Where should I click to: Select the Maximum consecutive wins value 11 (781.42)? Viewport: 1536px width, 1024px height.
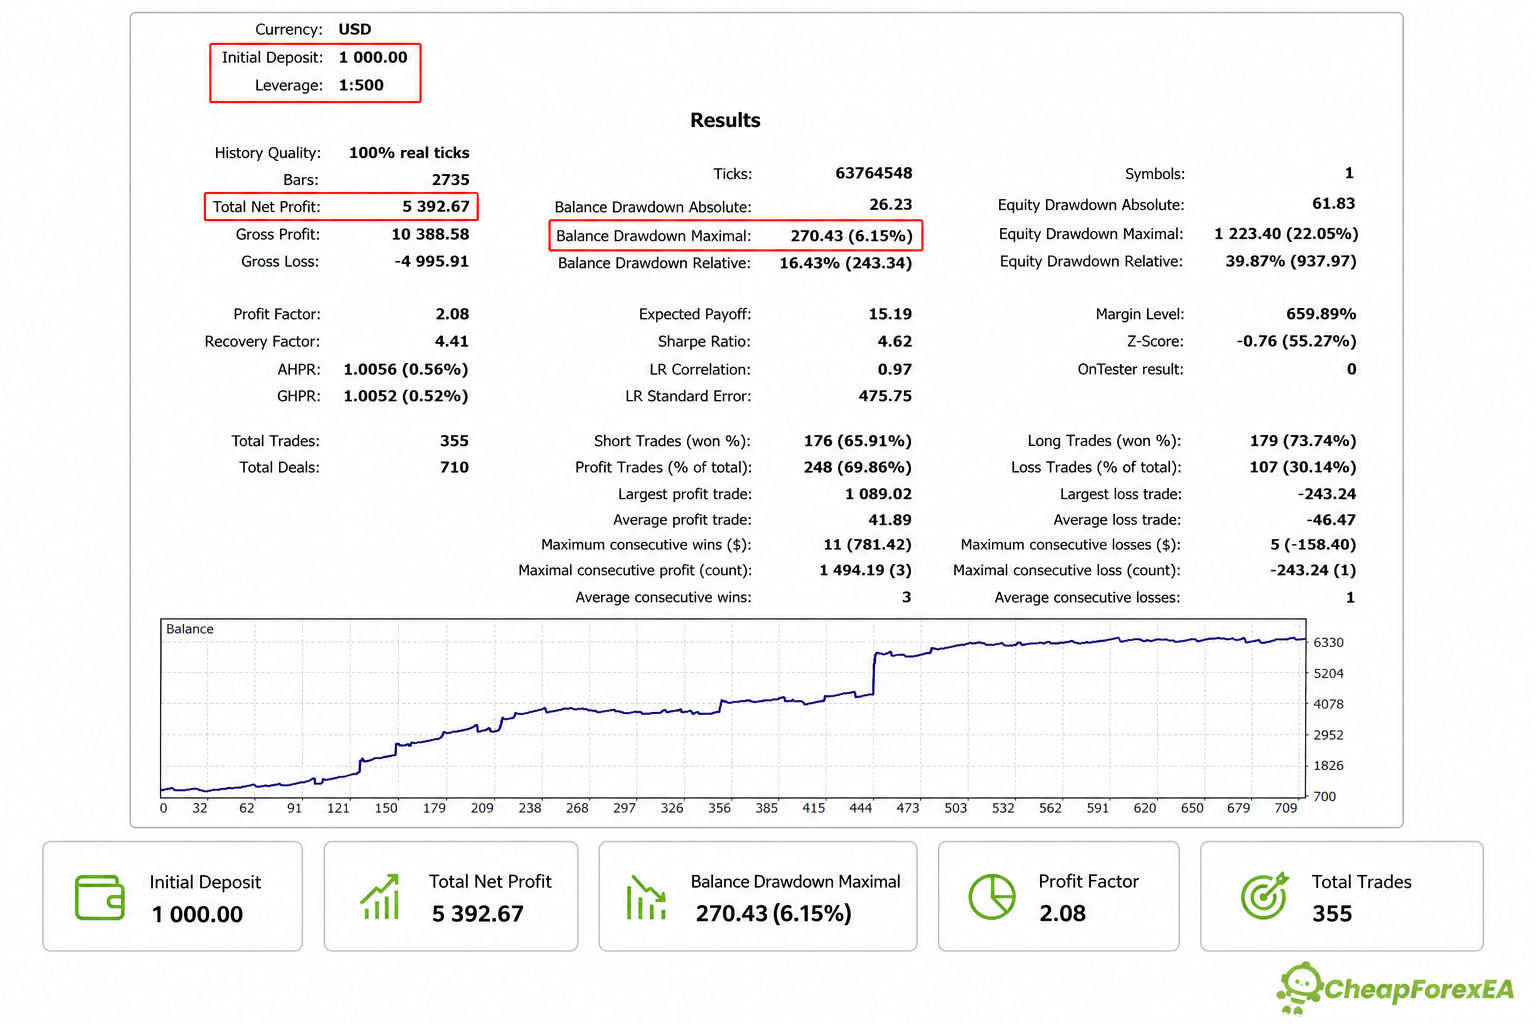click(867, 545)
